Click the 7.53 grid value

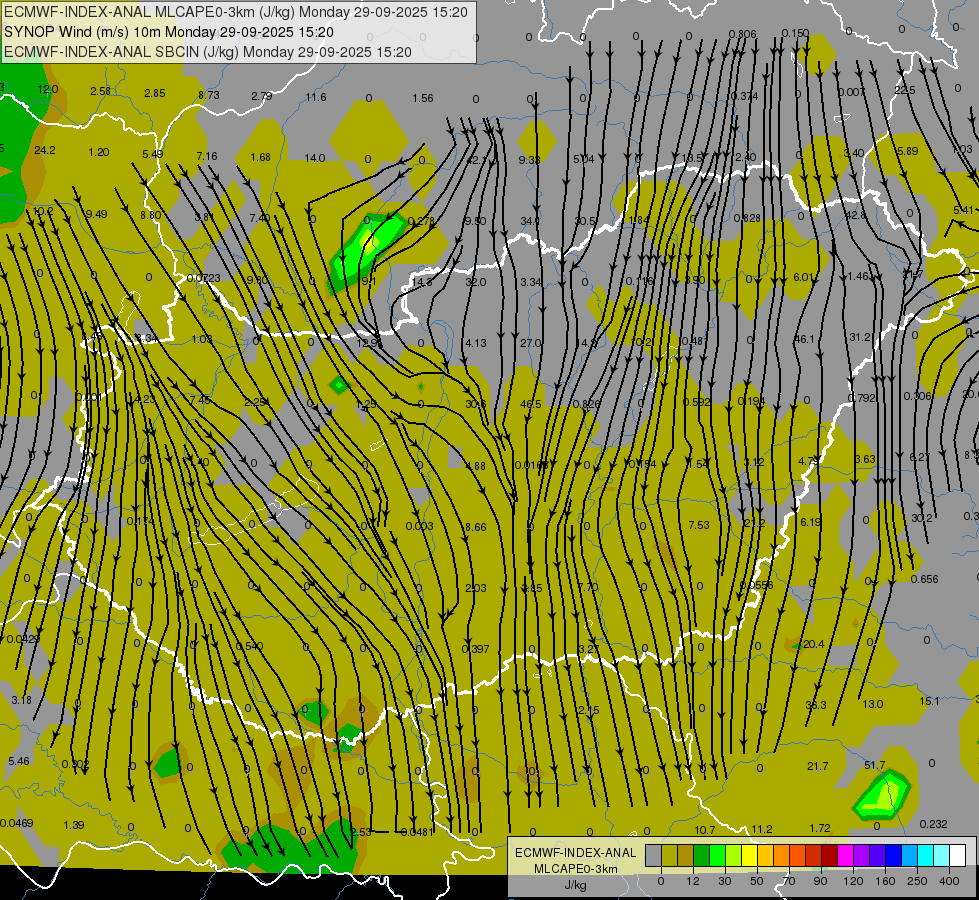pos(698,525)
